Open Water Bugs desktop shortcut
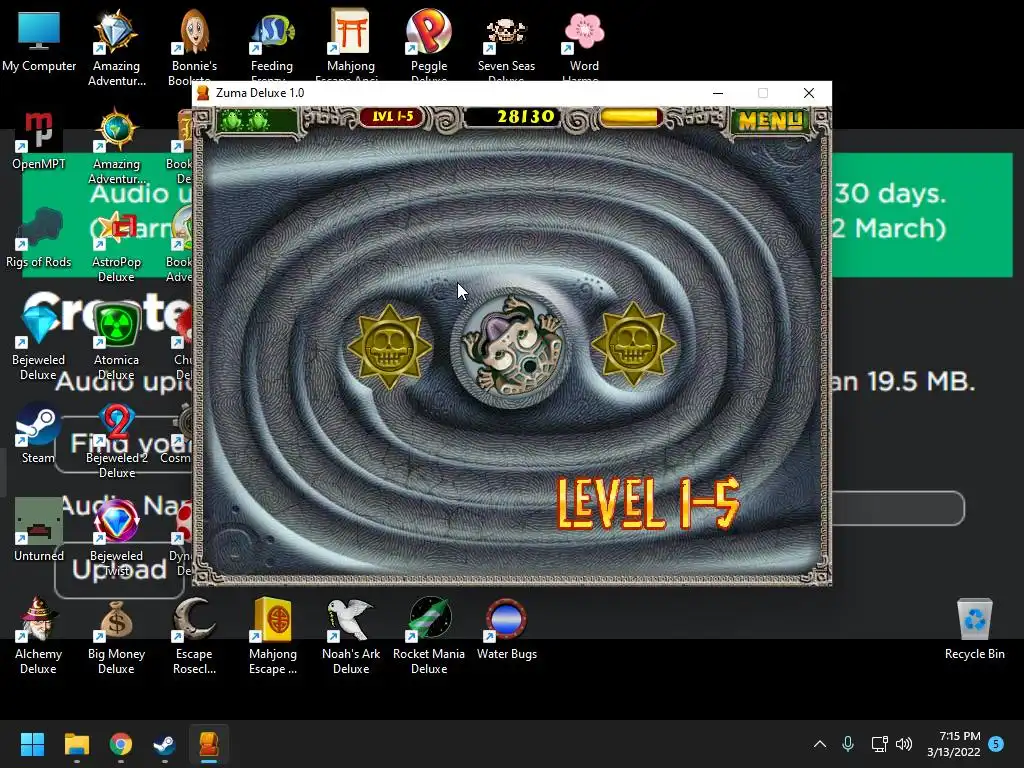This screenshot has height=768, width=1024. pyautogui.click(x=507, y=630)
